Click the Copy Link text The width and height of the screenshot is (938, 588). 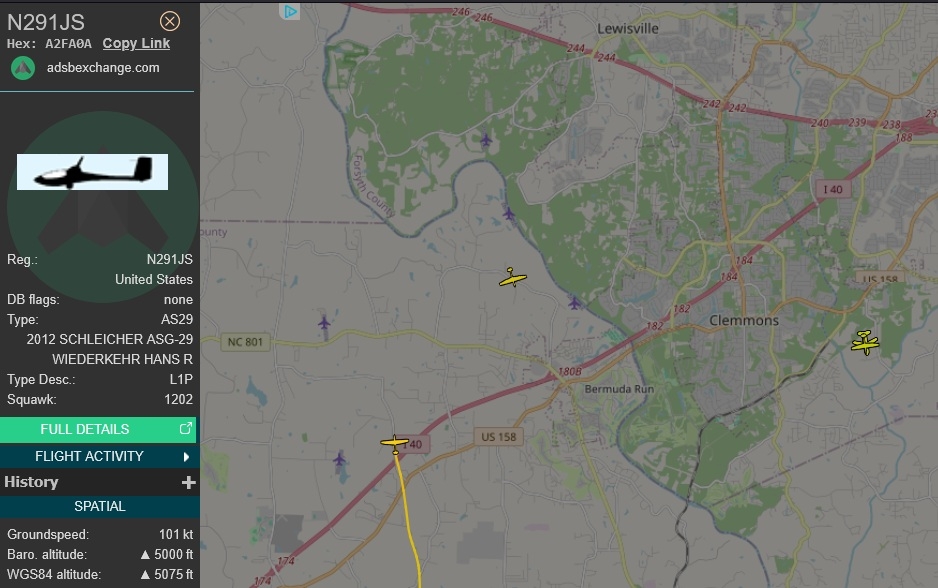click(x=136, y=44)
